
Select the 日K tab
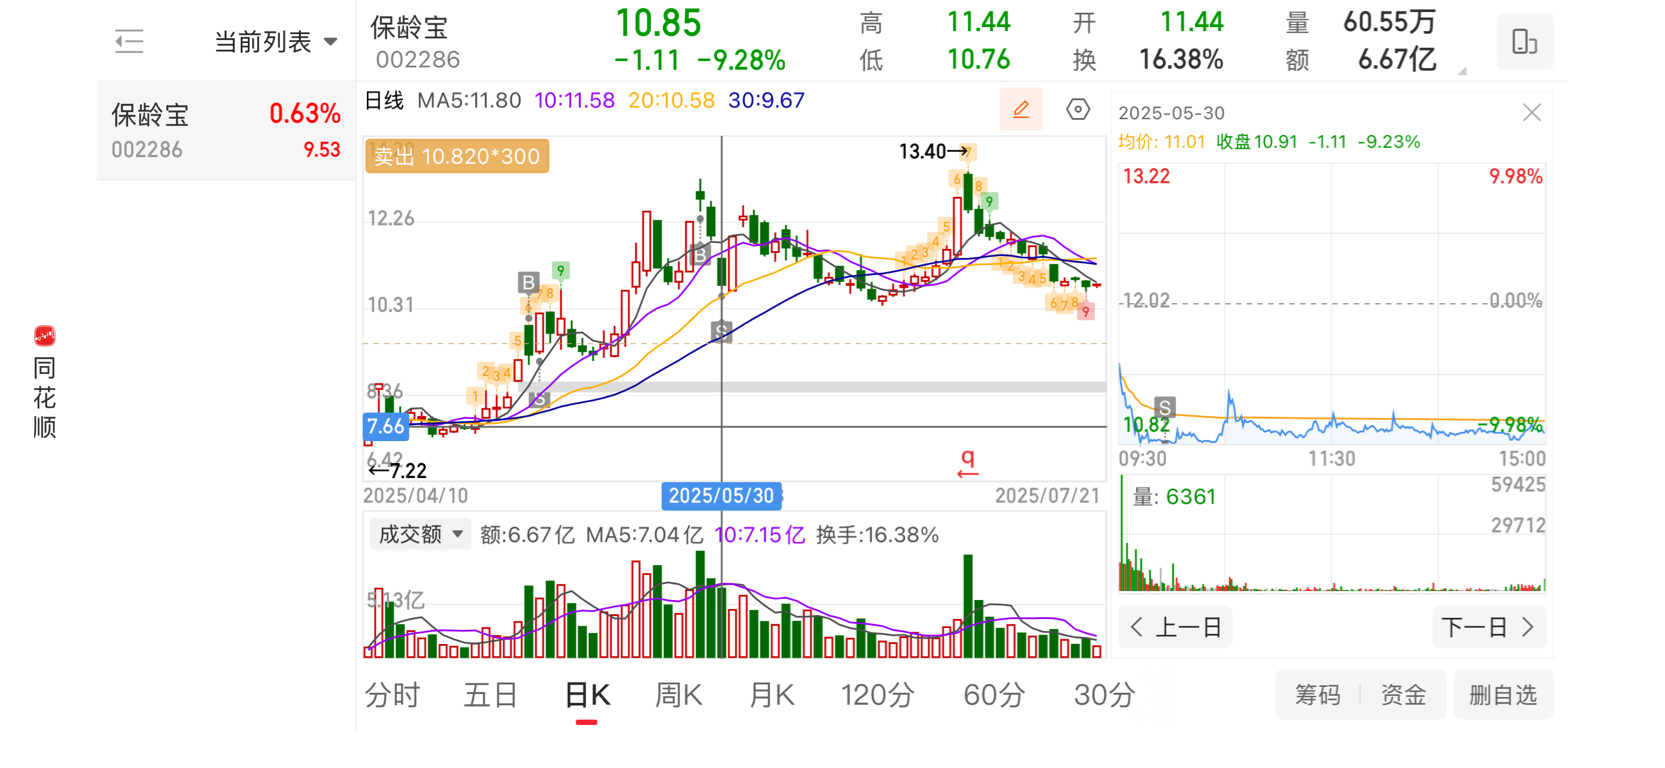587,695
